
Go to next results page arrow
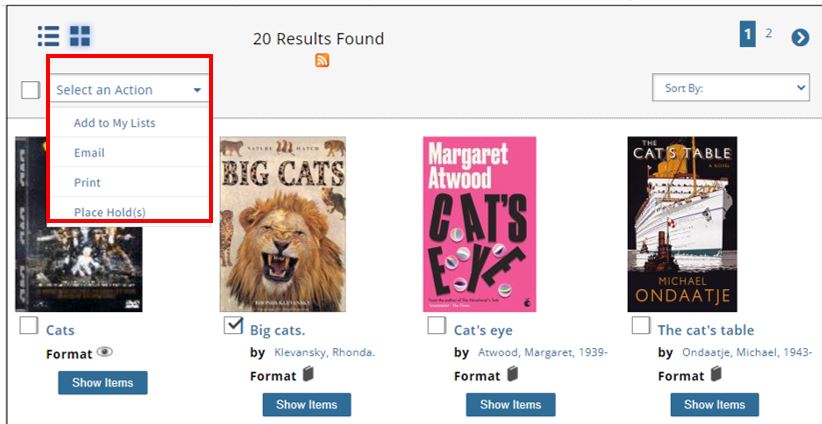tap(800, 37)
